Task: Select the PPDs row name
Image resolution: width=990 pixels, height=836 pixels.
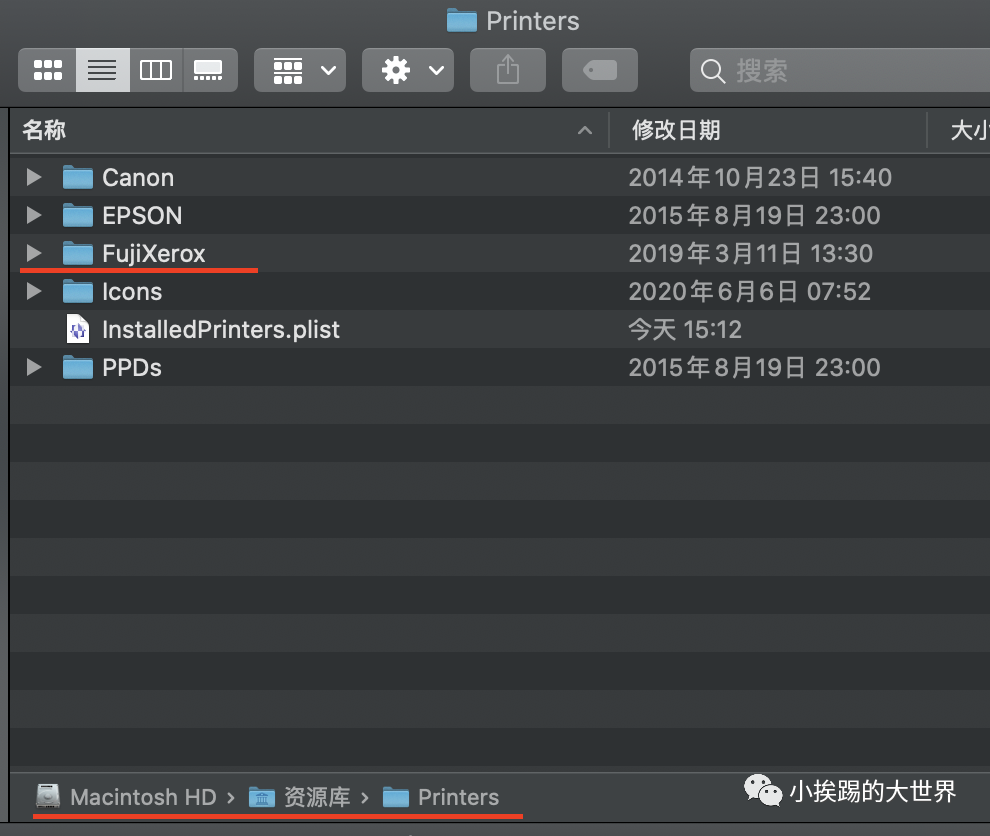Action: pos(132,367)
